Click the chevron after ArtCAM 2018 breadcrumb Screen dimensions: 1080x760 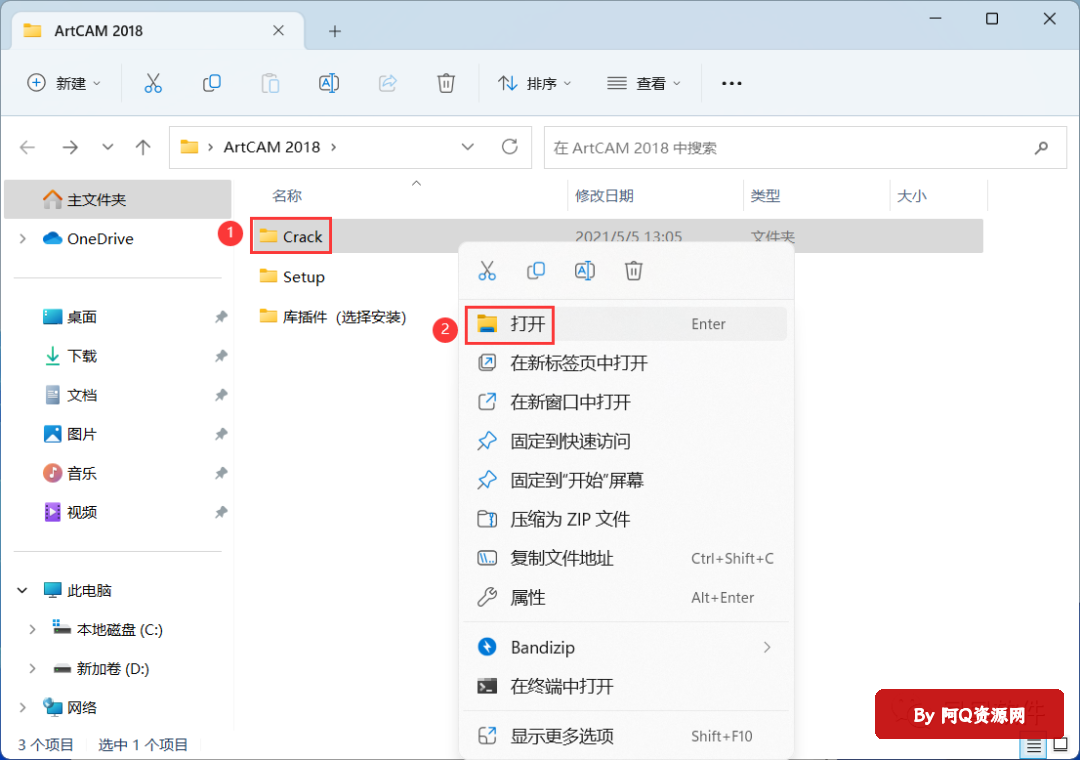(334, 147)
